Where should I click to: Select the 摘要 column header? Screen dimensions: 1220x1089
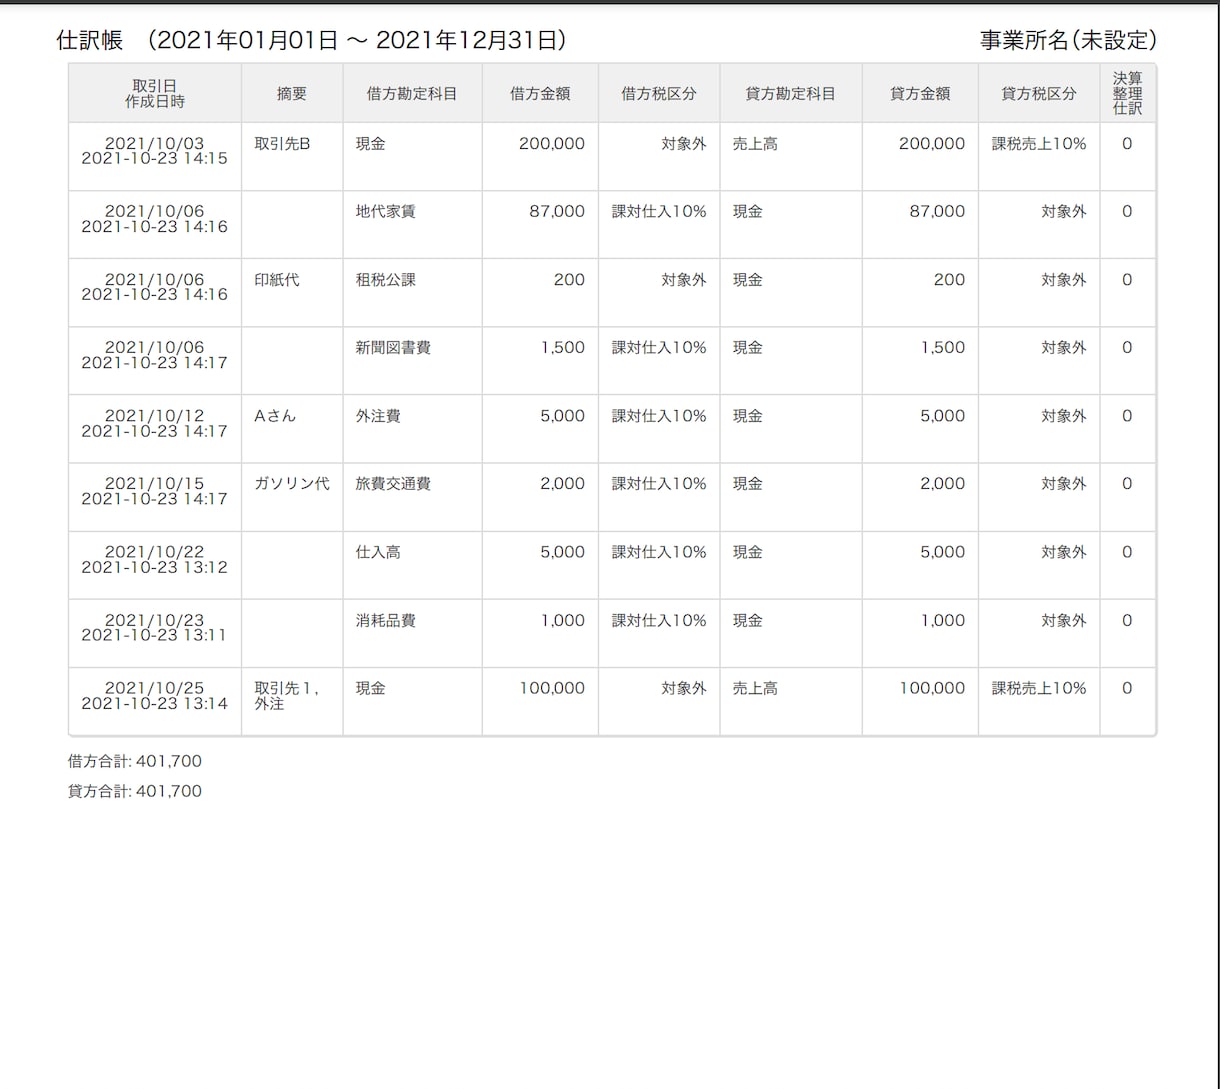pos(292,93)
